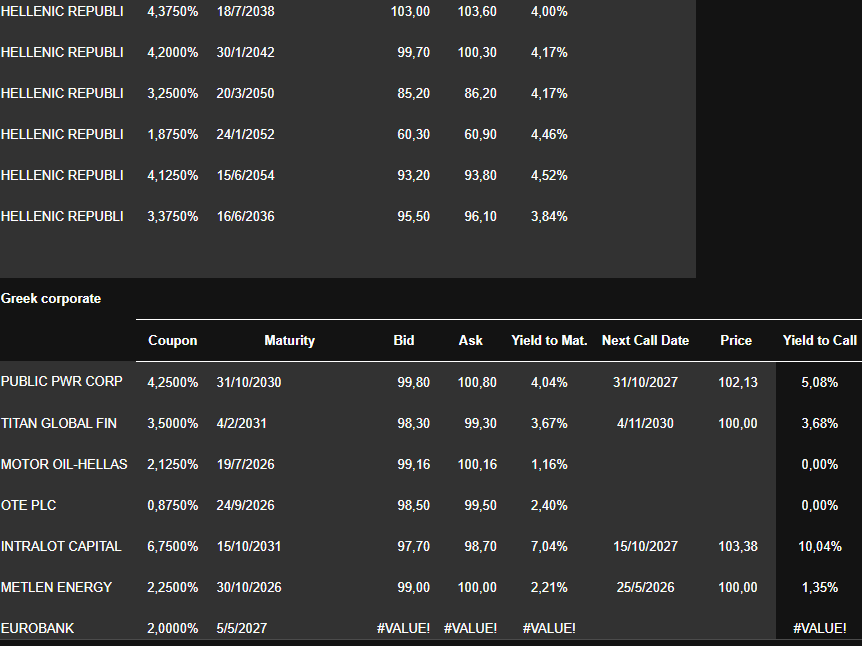862x646 pixels.
Task: Click the 16/6/2036 maturity date
Action: (245, 217)
